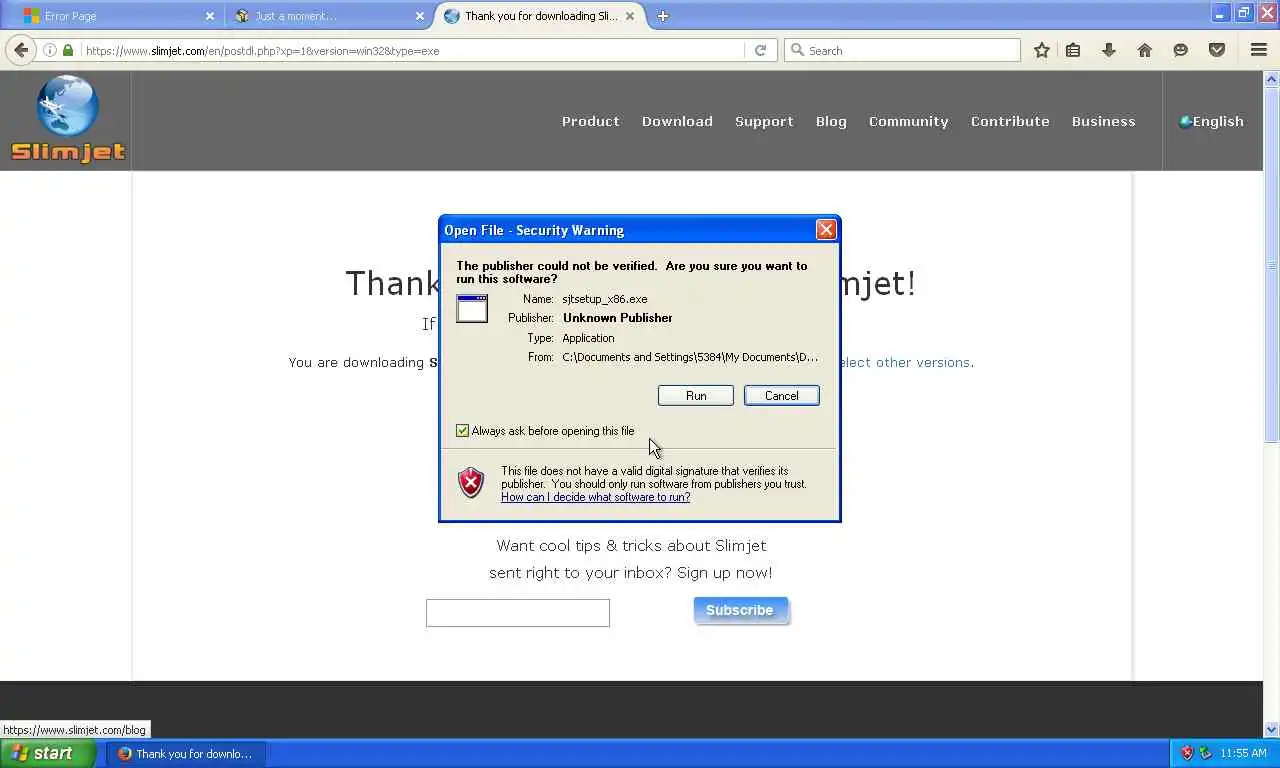Open the Business menu item

click(x=1103, y=121)
